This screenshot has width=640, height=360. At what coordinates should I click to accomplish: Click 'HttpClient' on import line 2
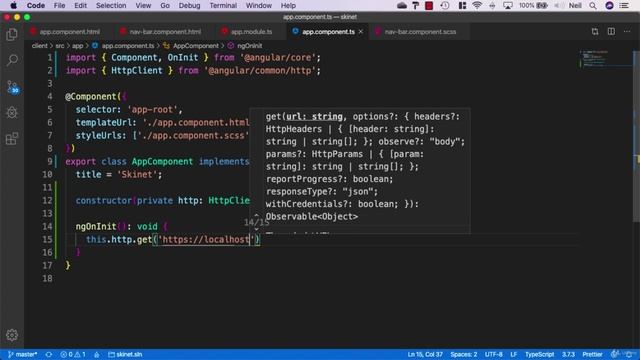137,71
